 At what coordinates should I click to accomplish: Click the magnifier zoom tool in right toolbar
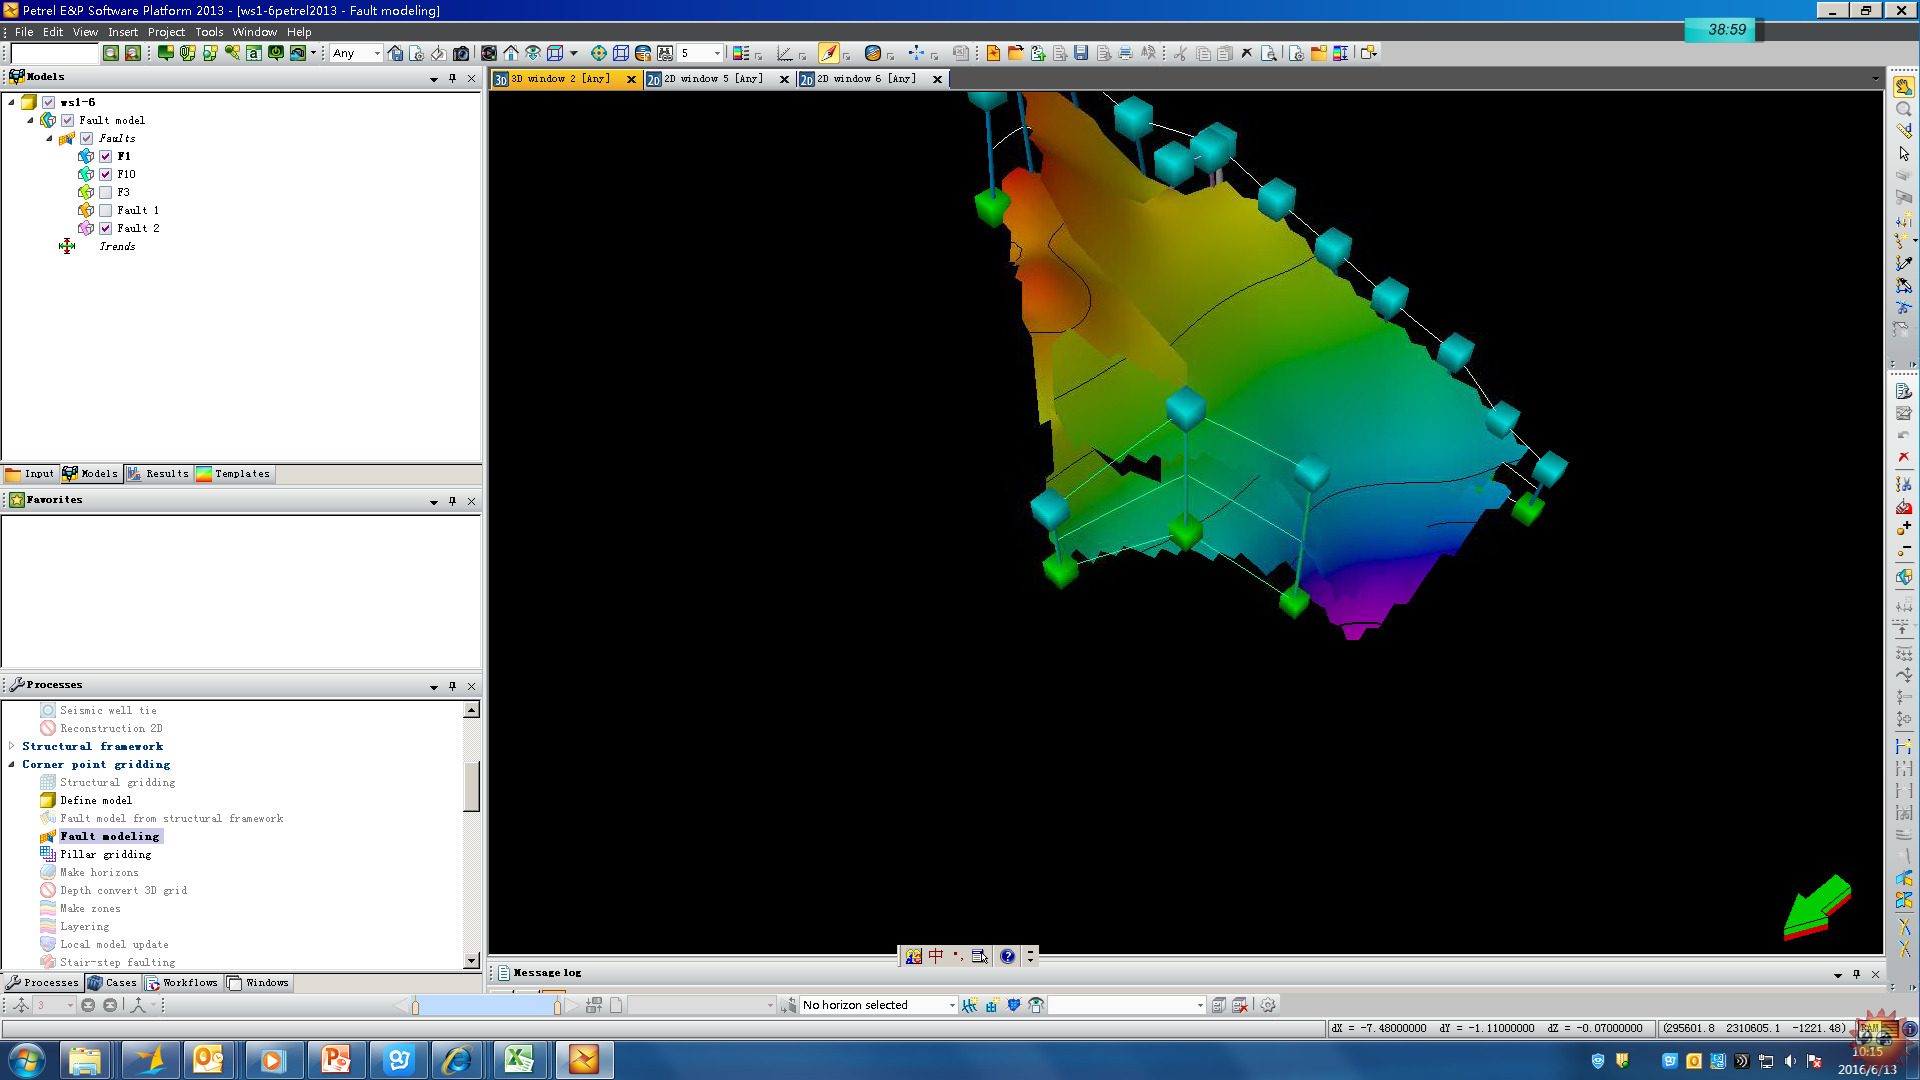(1904, 109)
